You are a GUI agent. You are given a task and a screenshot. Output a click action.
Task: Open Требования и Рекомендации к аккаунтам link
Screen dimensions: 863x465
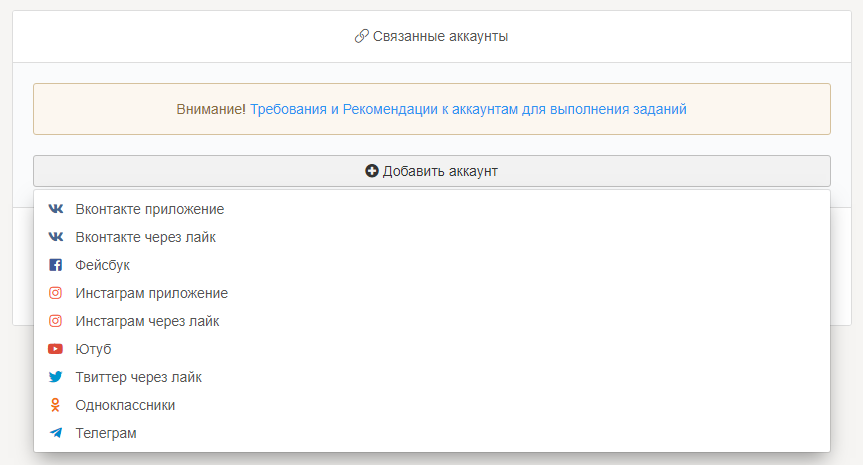[468, 109]
